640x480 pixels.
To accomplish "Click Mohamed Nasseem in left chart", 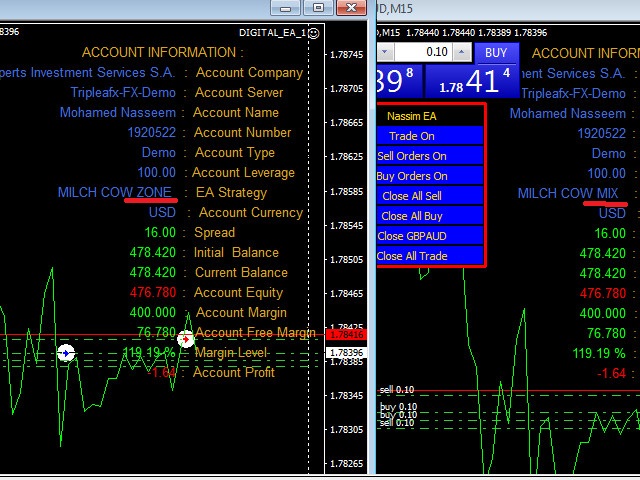I will click(x=118, y=113).
